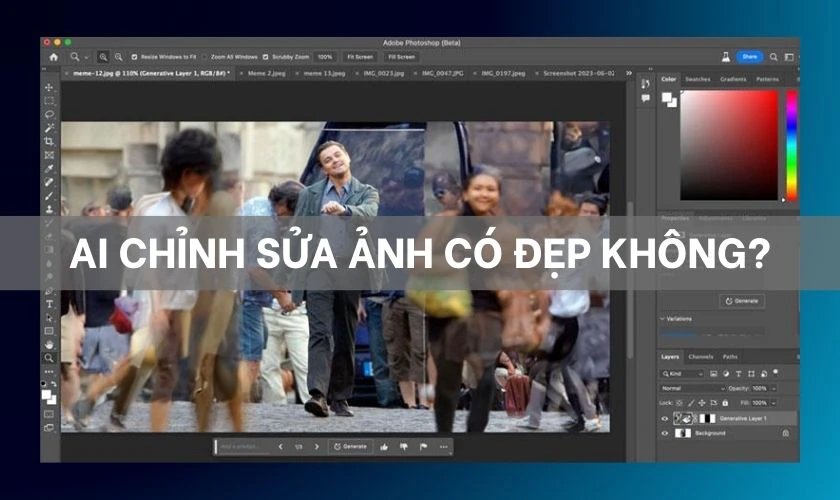Choose Zoom Out mode in options bar

click(118, 57)
